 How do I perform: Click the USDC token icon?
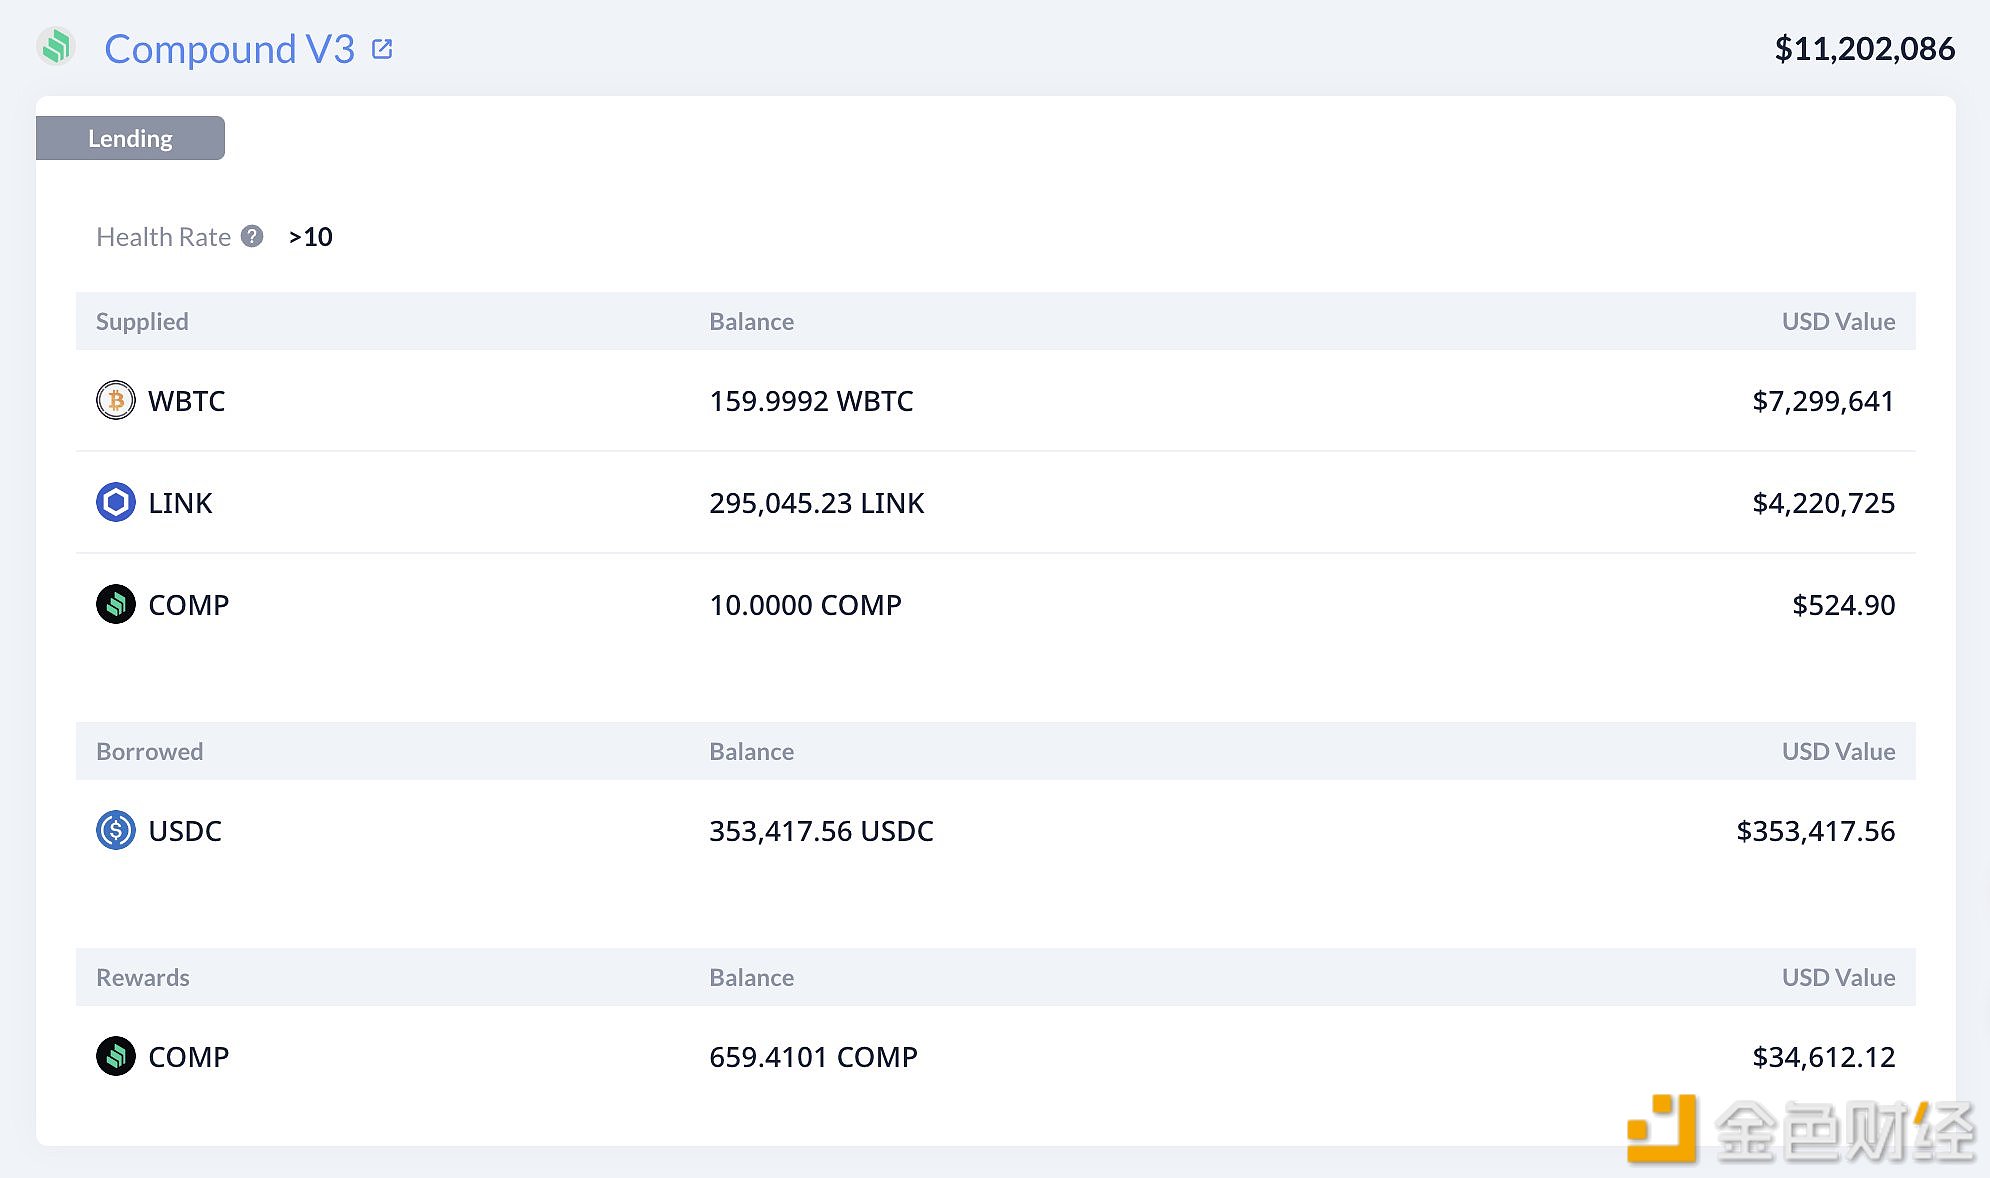(x=116, y=830)
